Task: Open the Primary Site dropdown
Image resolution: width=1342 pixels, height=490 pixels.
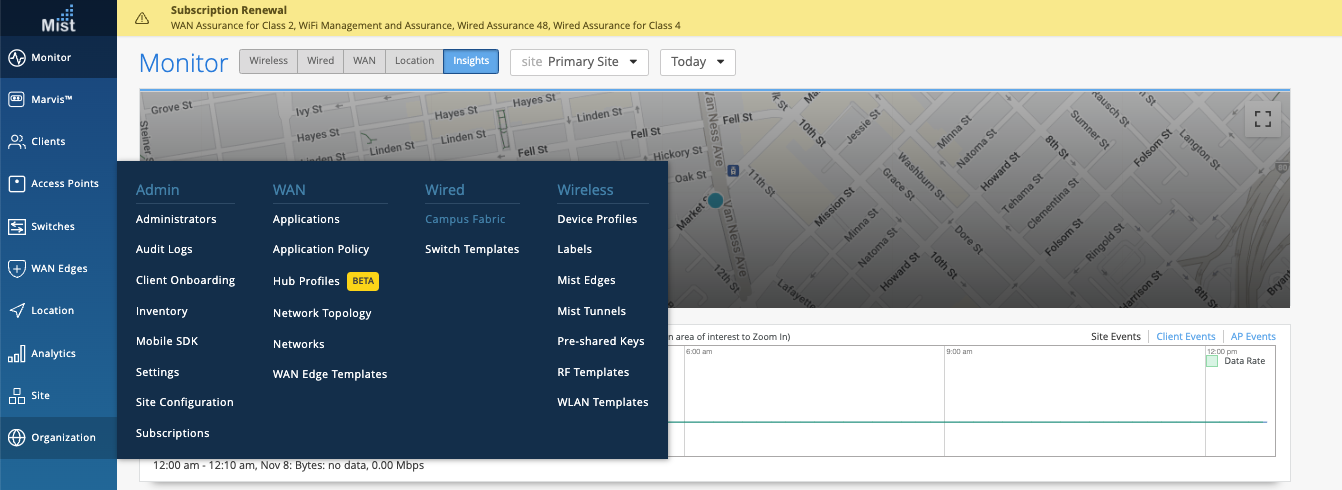Action: 579,62
